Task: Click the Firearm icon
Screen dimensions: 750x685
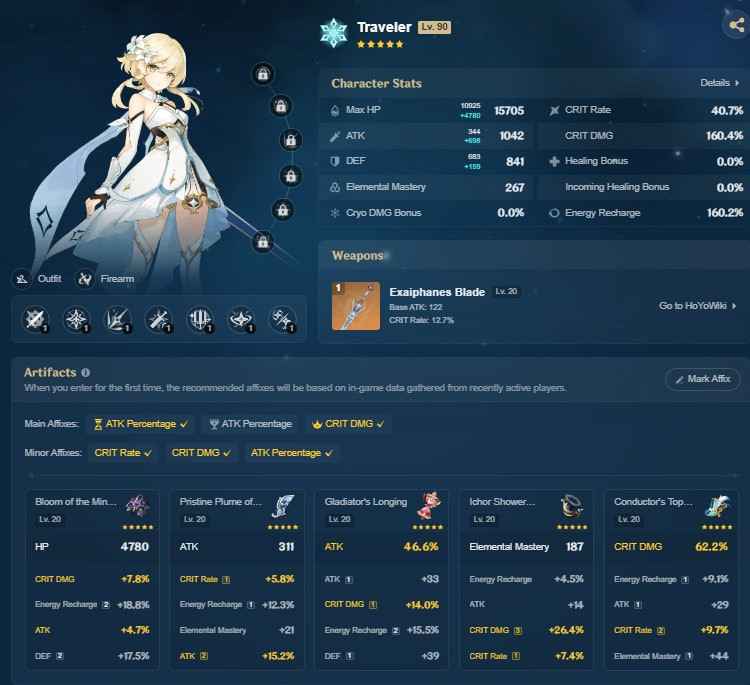Action: click(x=85, y=278)
